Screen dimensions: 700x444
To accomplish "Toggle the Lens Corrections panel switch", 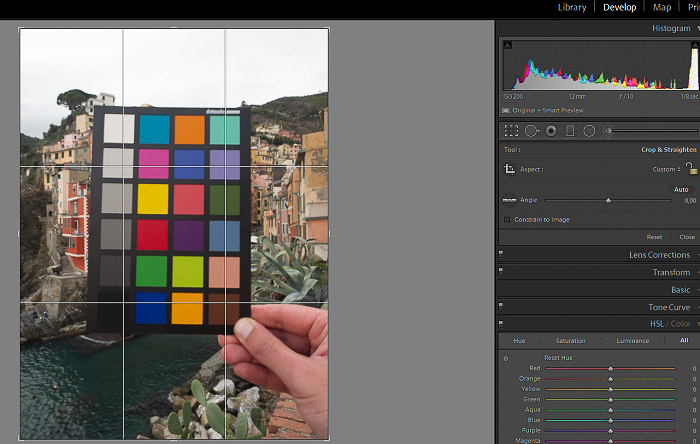I will point(501,254).
